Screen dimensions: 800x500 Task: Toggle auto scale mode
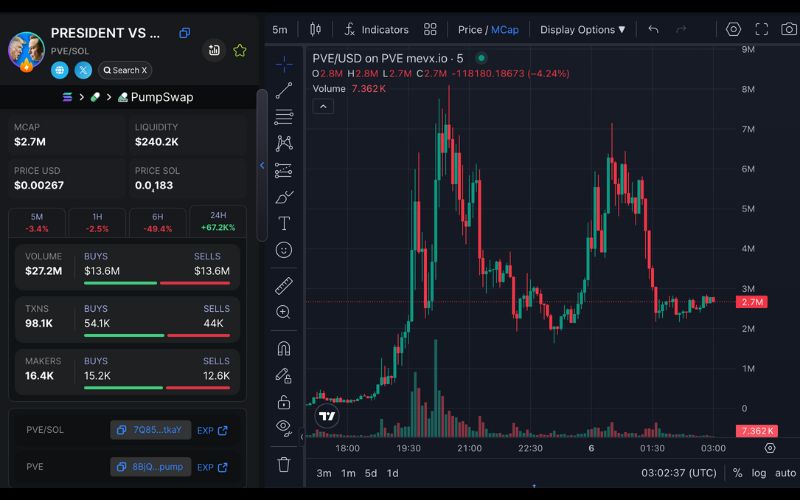click(785, 473)
